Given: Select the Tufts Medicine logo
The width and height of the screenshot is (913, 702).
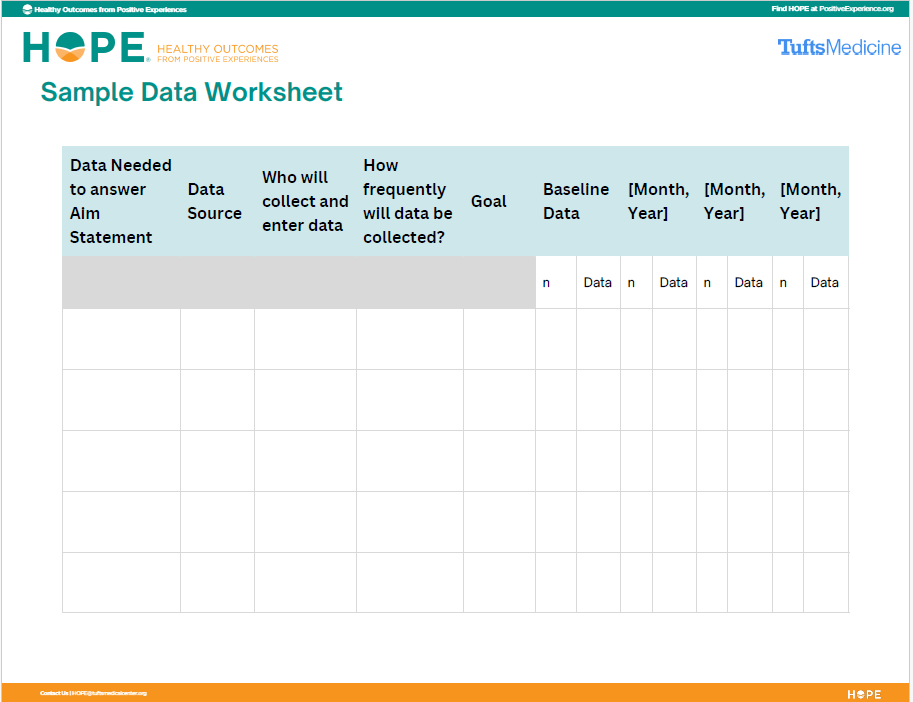Looking at the screenshot, I should (838, 47).
